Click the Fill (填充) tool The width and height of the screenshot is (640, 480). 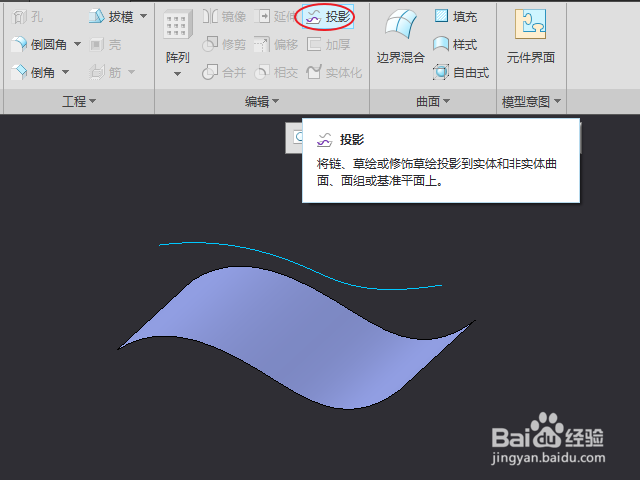456,17
